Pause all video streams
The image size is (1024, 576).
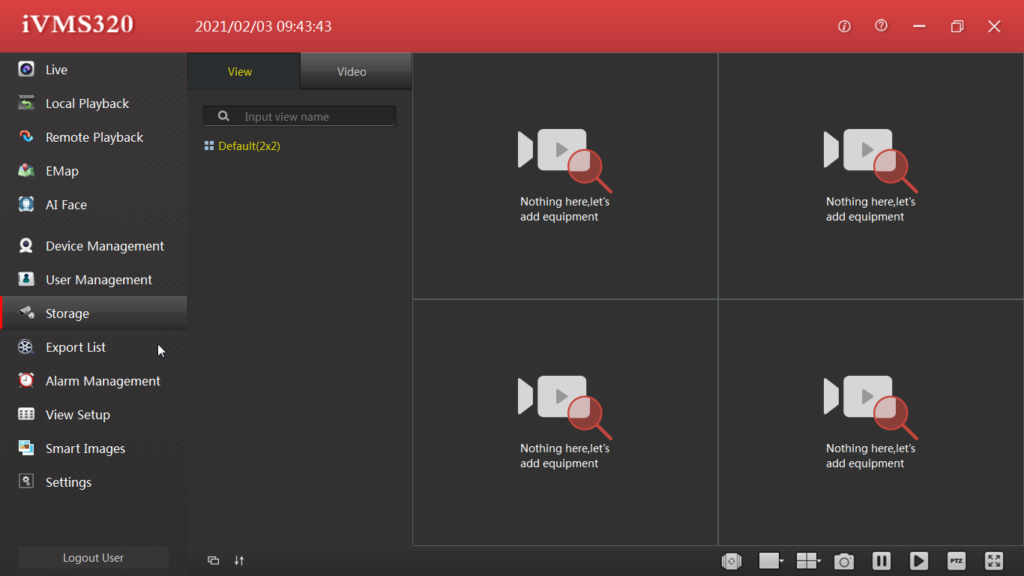click(881, 561)
